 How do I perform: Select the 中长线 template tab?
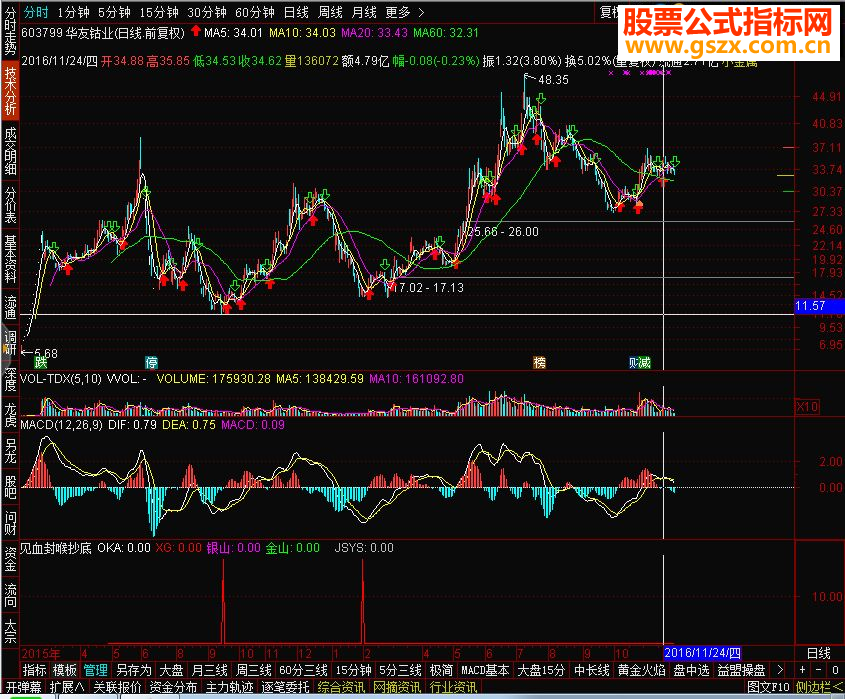[x=592, y=670]
